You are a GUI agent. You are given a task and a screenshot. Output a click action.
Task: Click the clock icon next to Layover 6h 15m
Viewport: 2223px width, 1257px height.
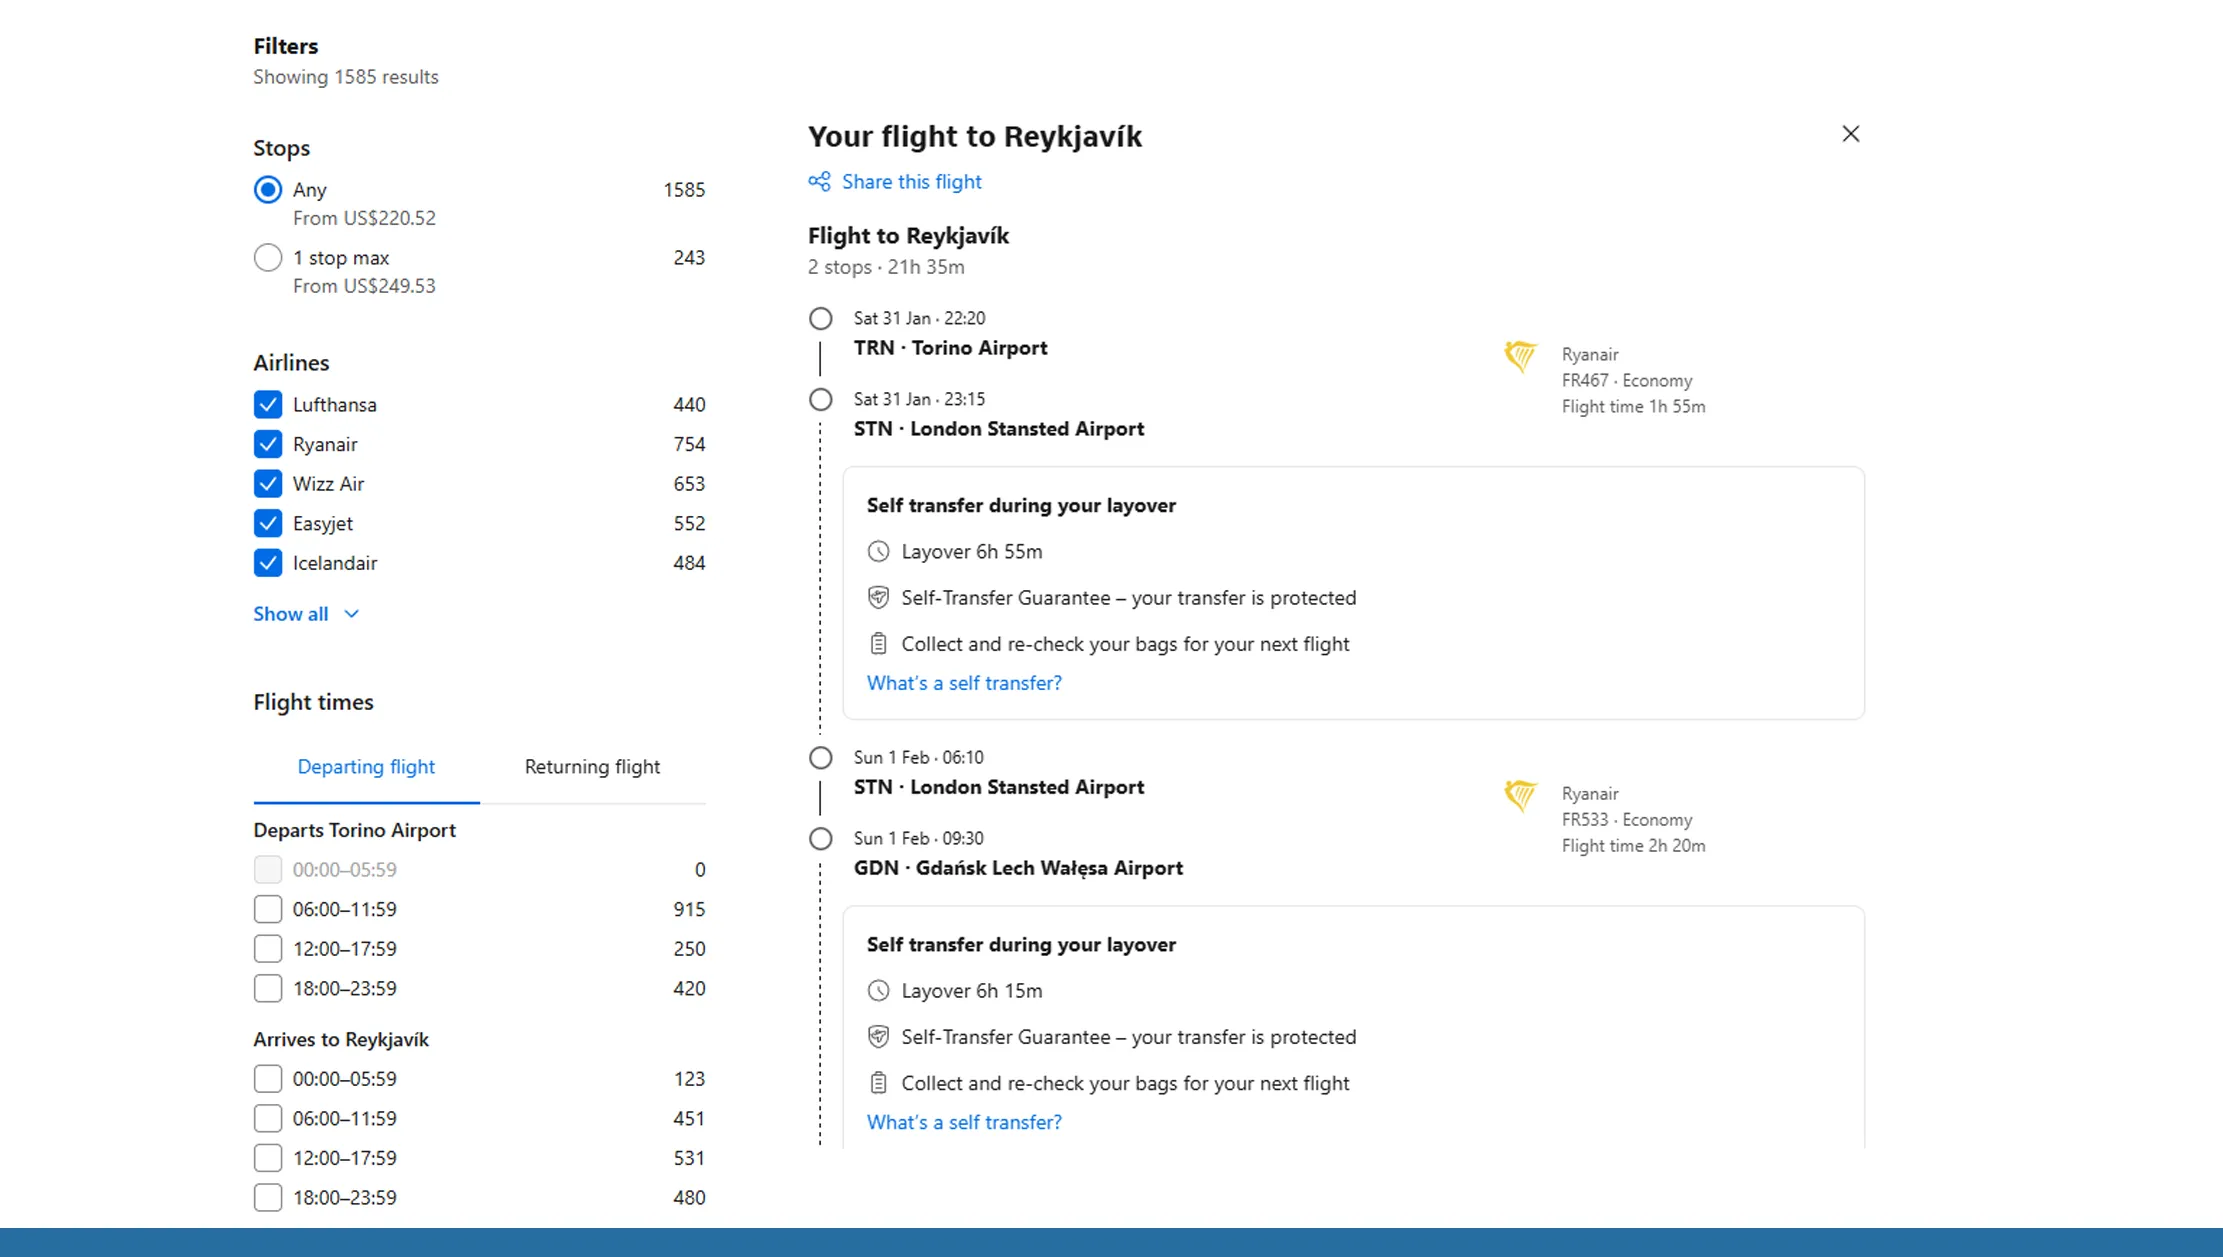(x=878, y=990)
